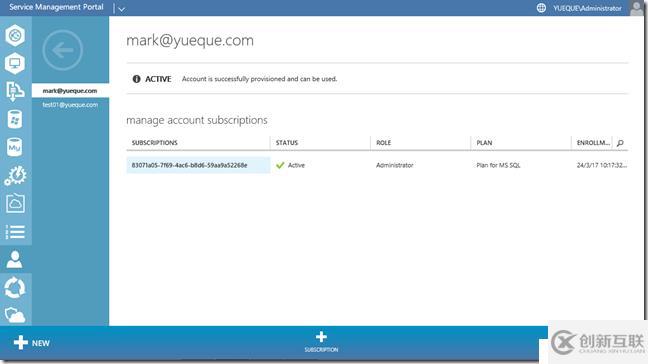Select mark@yueque.com in the account list
648x364 pixels.
click(x=70, y=90)
